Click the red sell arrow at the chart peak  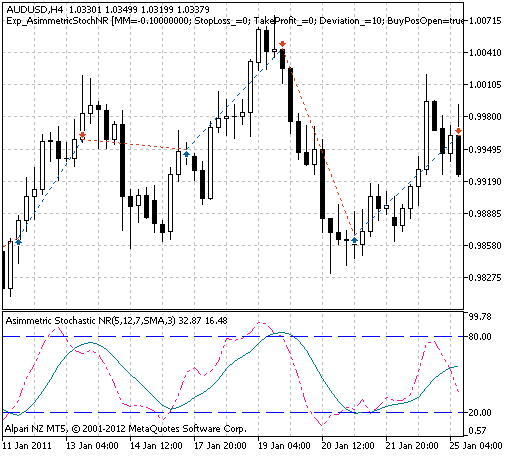click(282, 44)
